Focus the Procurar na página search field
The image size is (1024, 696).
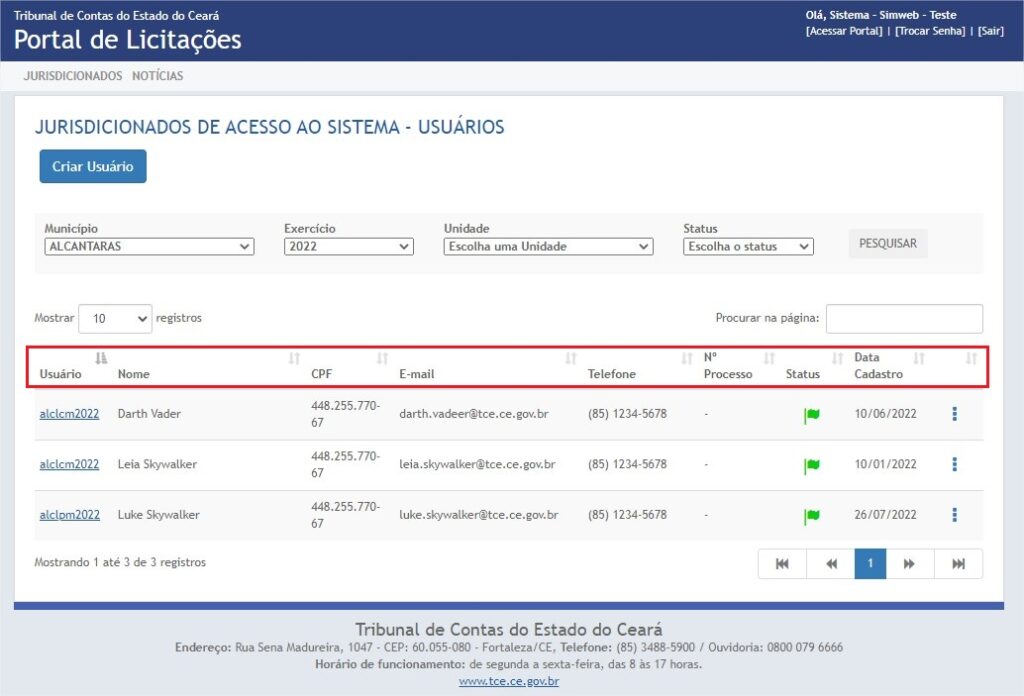point(904,319)
